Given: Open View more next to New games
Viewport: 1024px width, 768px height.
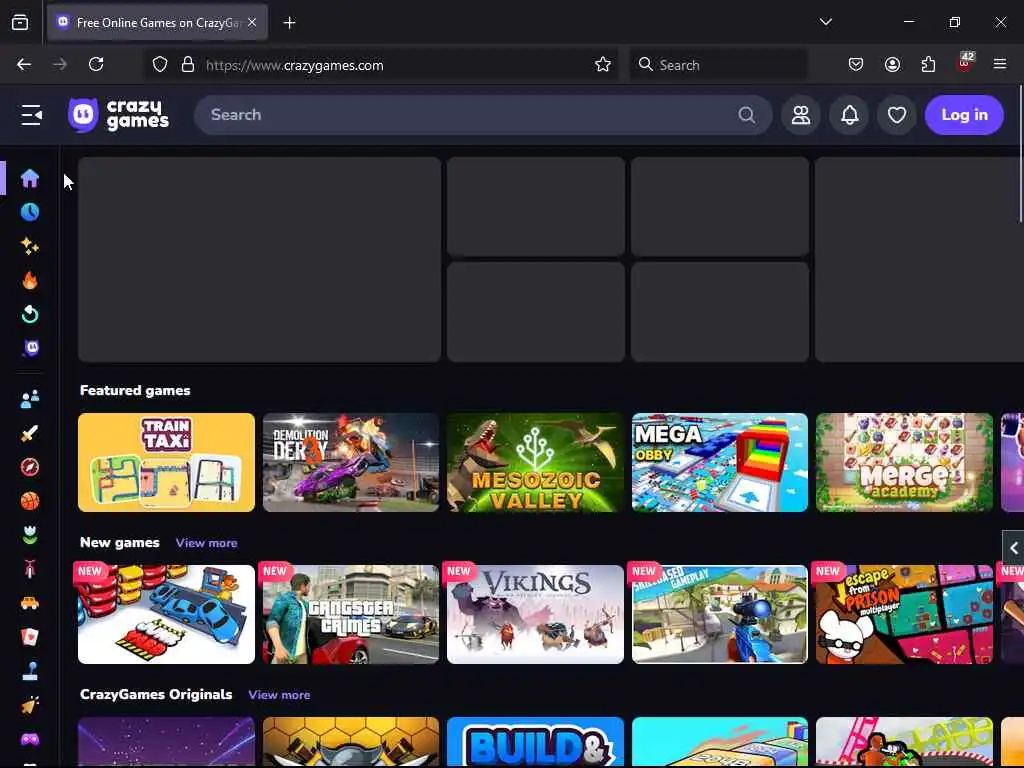Looking at the screenshot, I should tap(206, 543).
